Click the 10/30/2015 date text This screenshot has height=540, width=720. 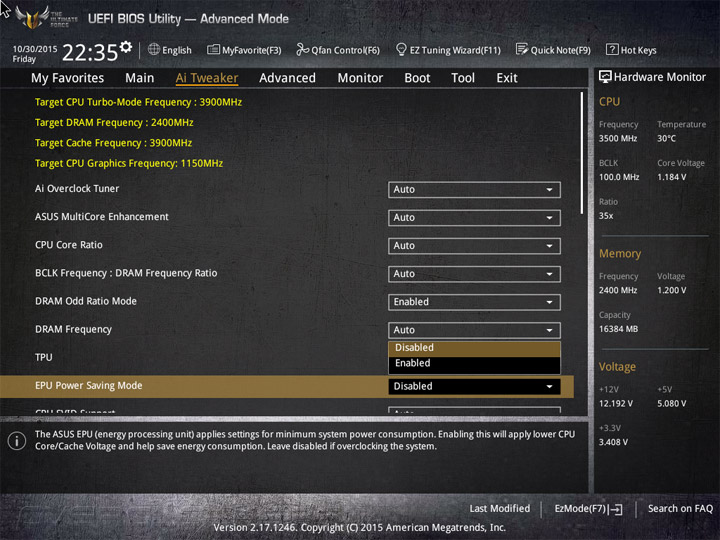coord(35,49)
